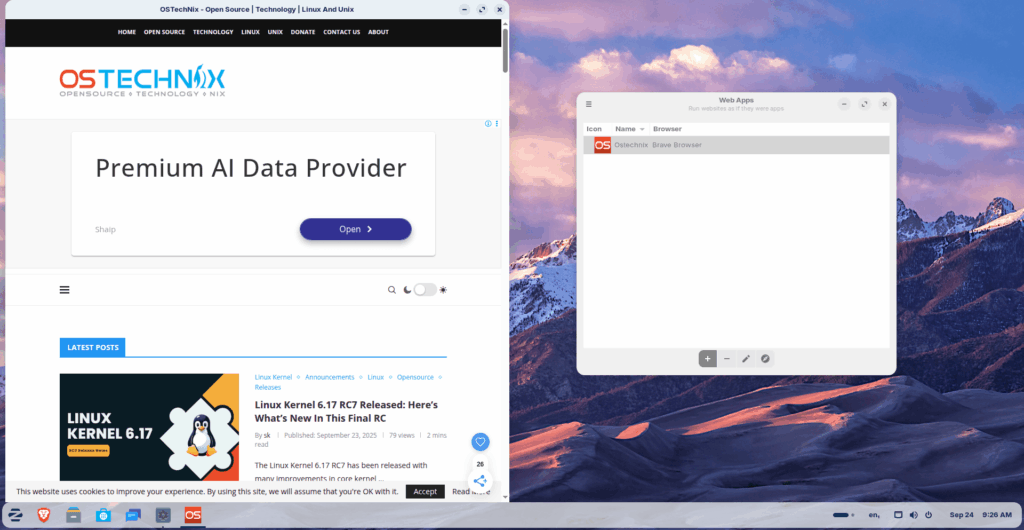This screenshot has height=530, width=1024.
Task: Open author sk link
Action: [267, 435]
